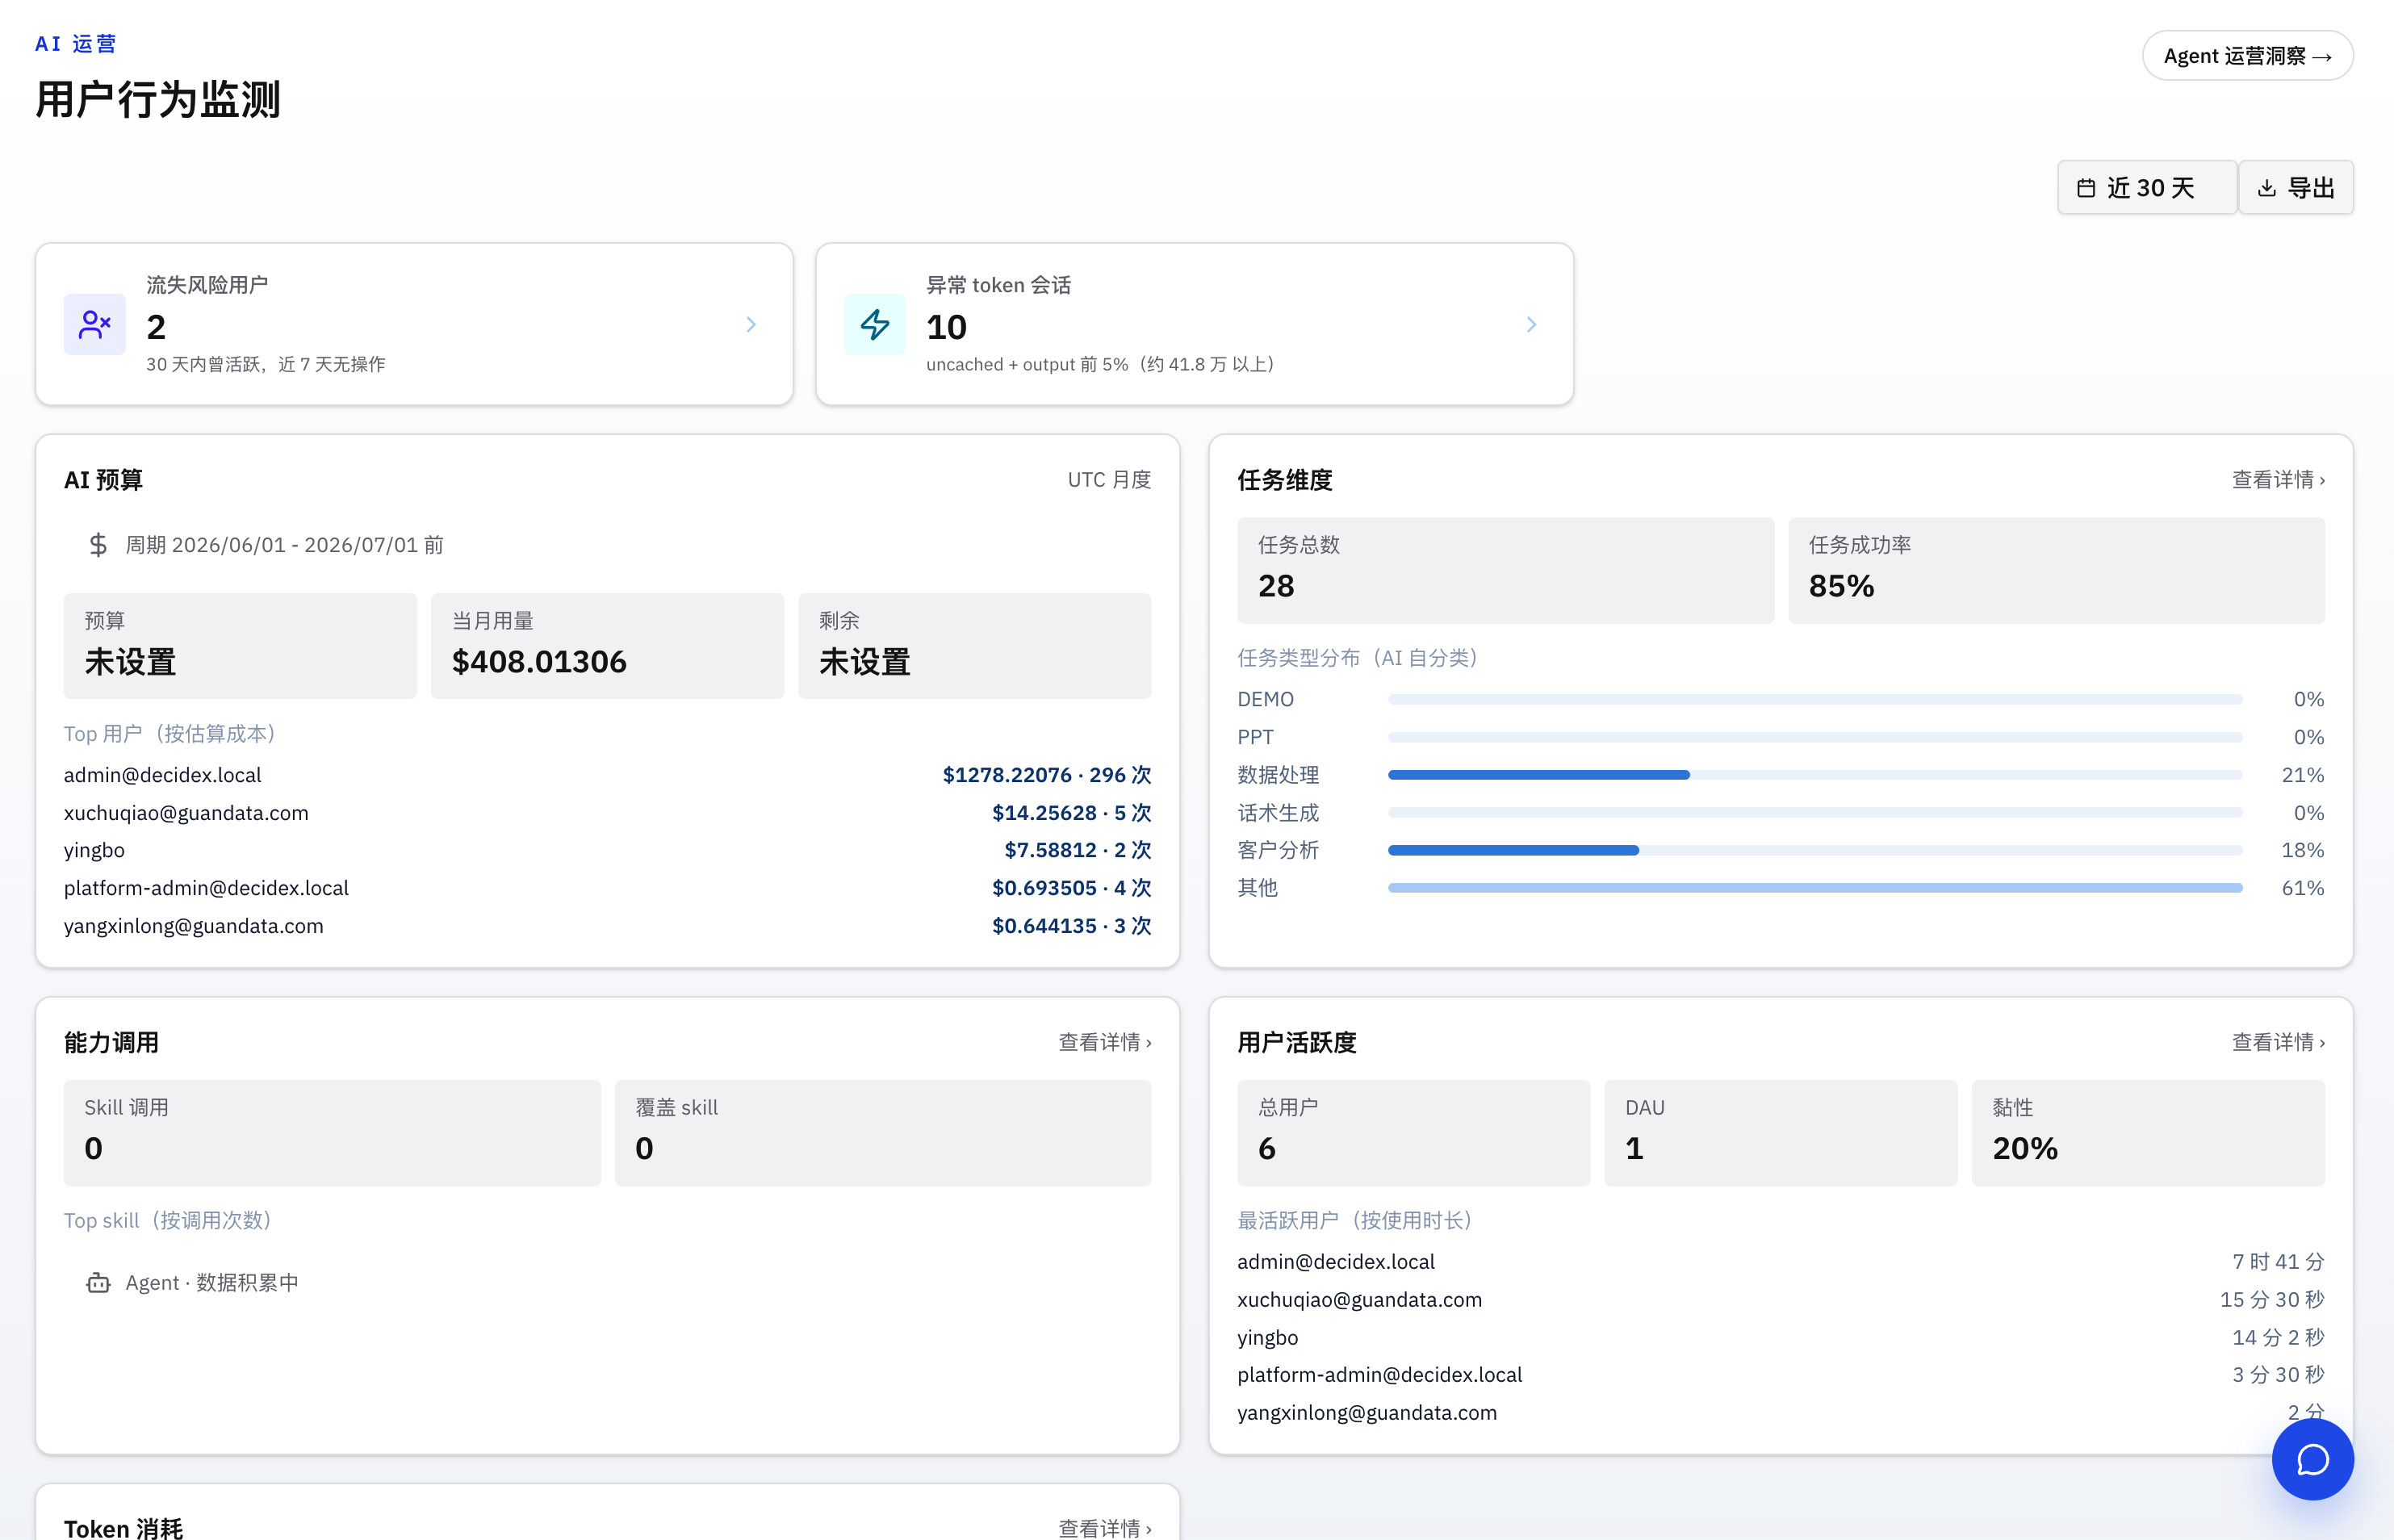
Task: Click the 21% percentage for 数据处理
Action: coord(2303,775)
